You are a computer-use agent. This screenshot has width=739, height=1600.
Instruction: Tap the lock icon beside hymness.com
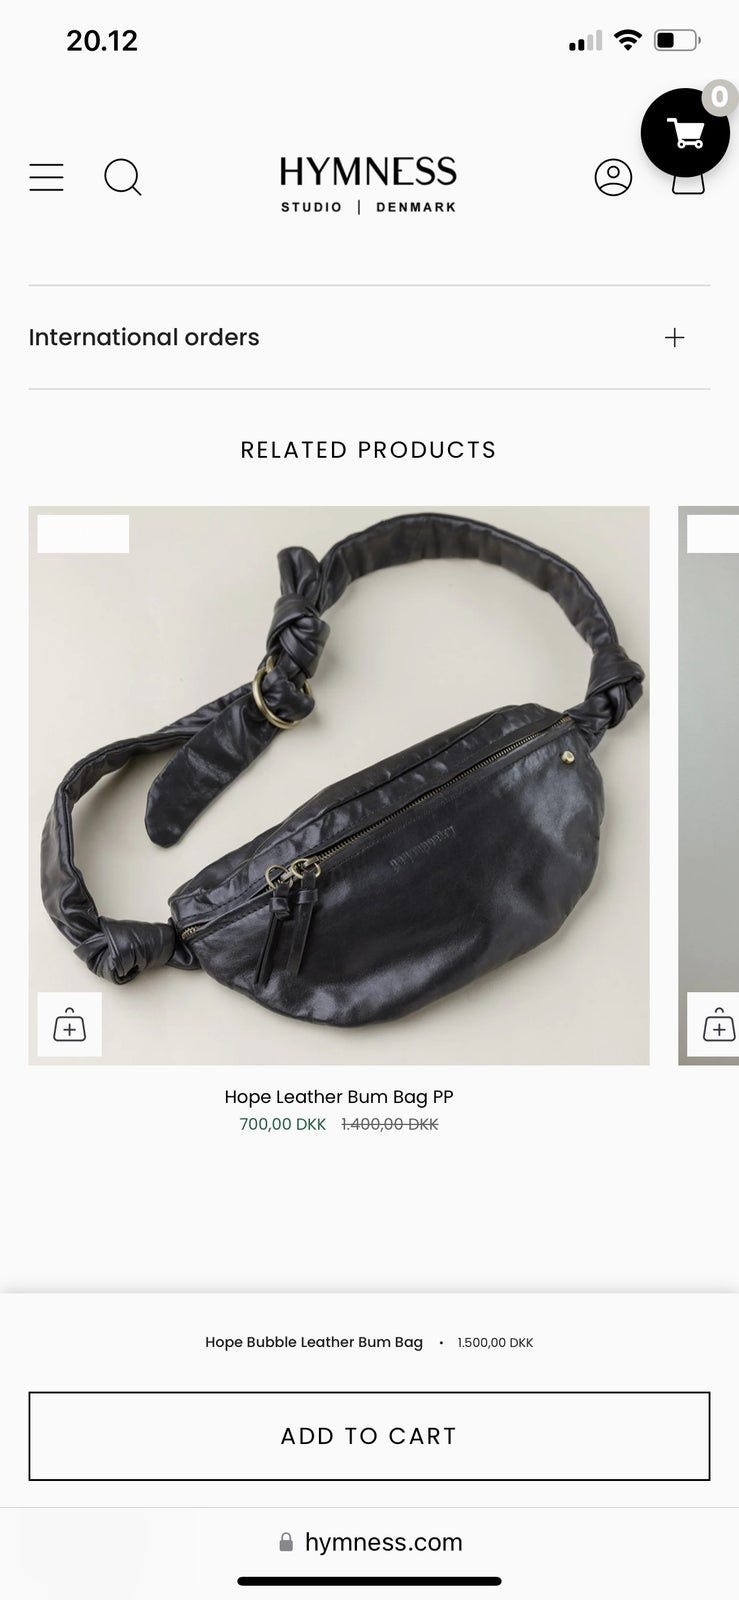click(286, 1542)
